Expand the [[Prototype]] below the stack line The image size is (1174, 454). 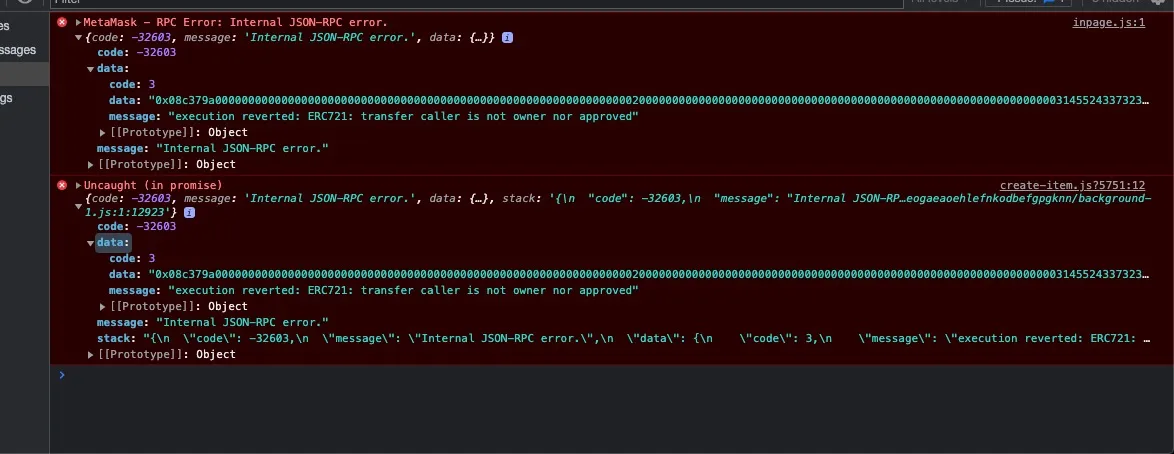tap(91, 354)
